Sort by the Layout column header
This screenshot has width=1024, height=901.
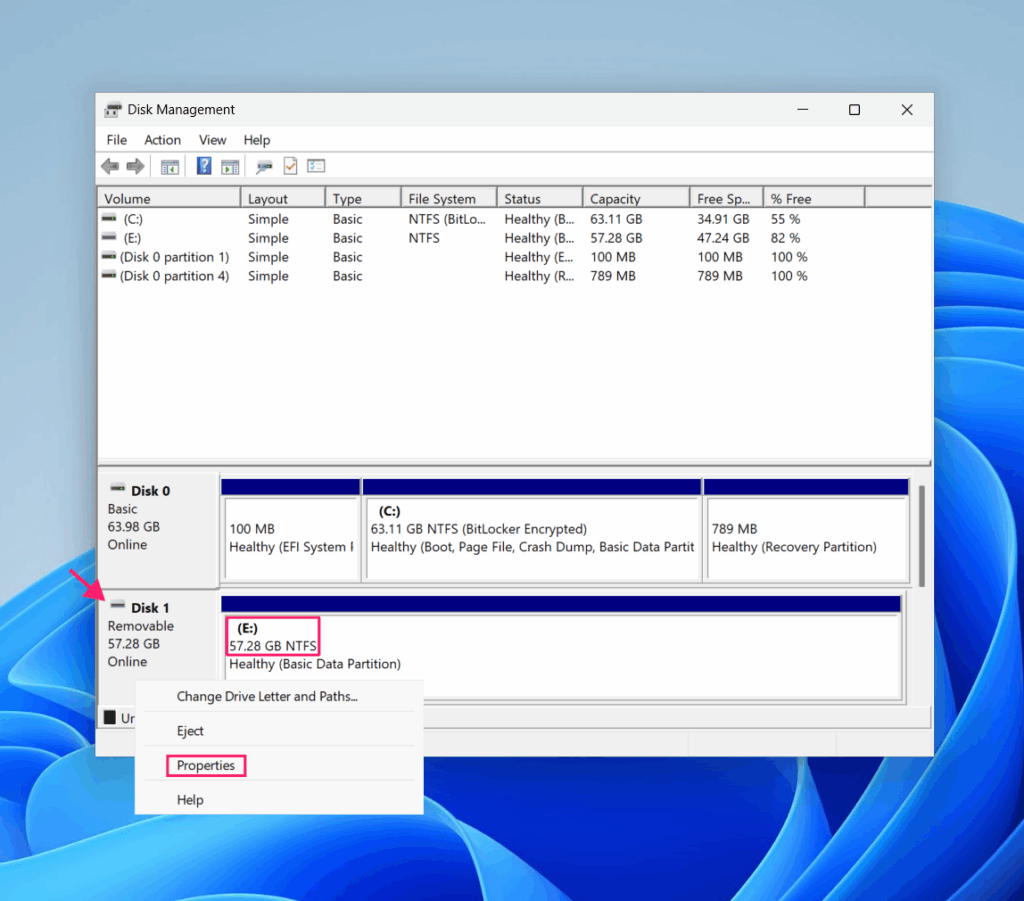[x=283, y=198]
